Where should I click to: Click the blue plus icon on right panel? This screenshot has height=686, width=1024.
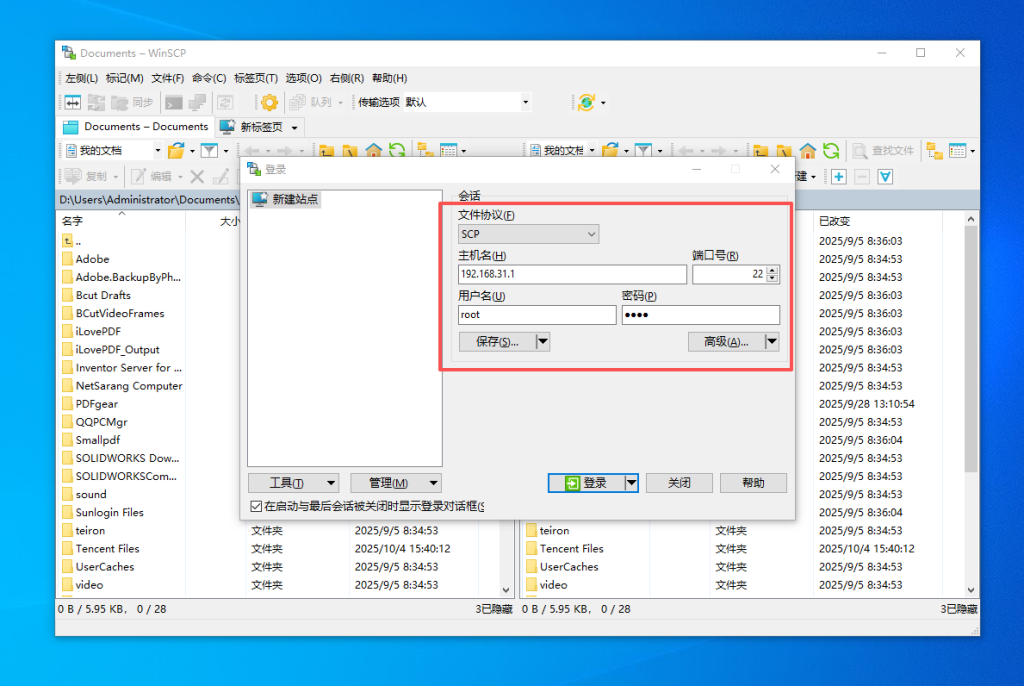[838, 177]
